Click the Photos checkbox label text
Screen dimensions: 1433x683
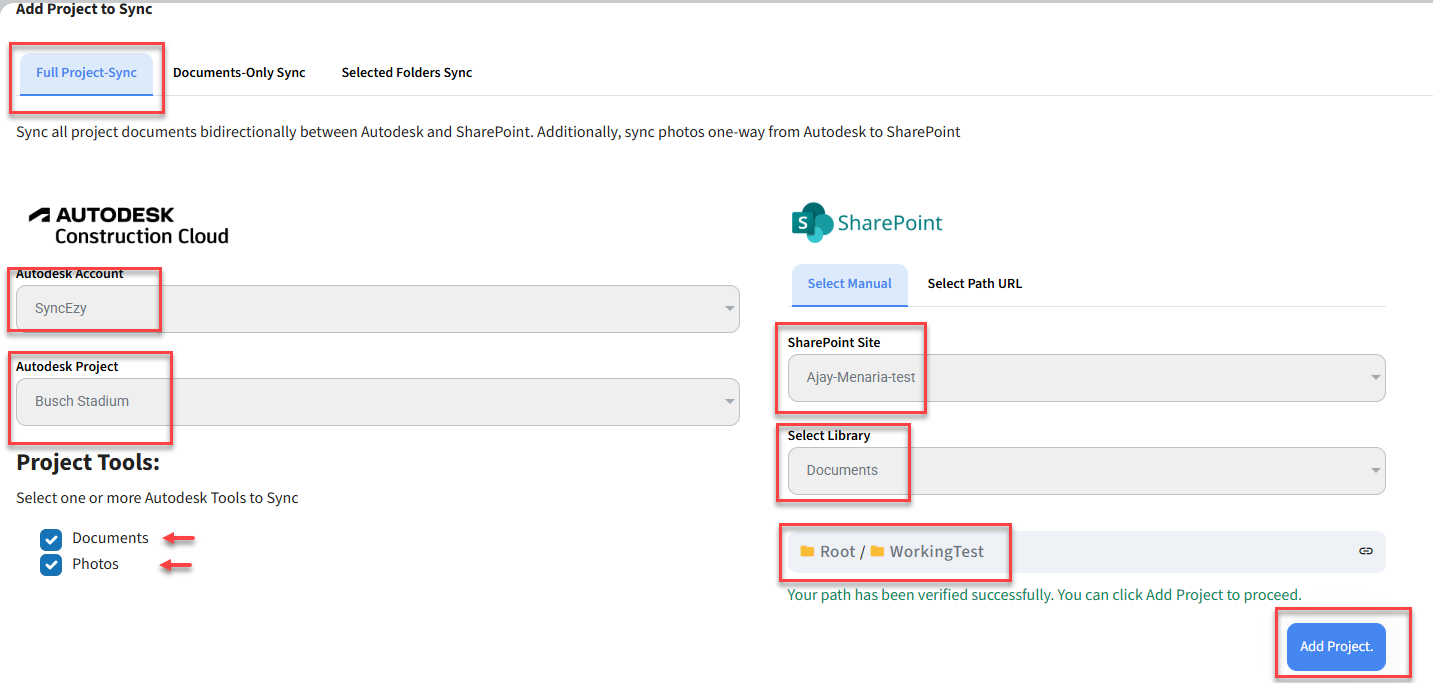pyautogui.click(x=95, y=565)
